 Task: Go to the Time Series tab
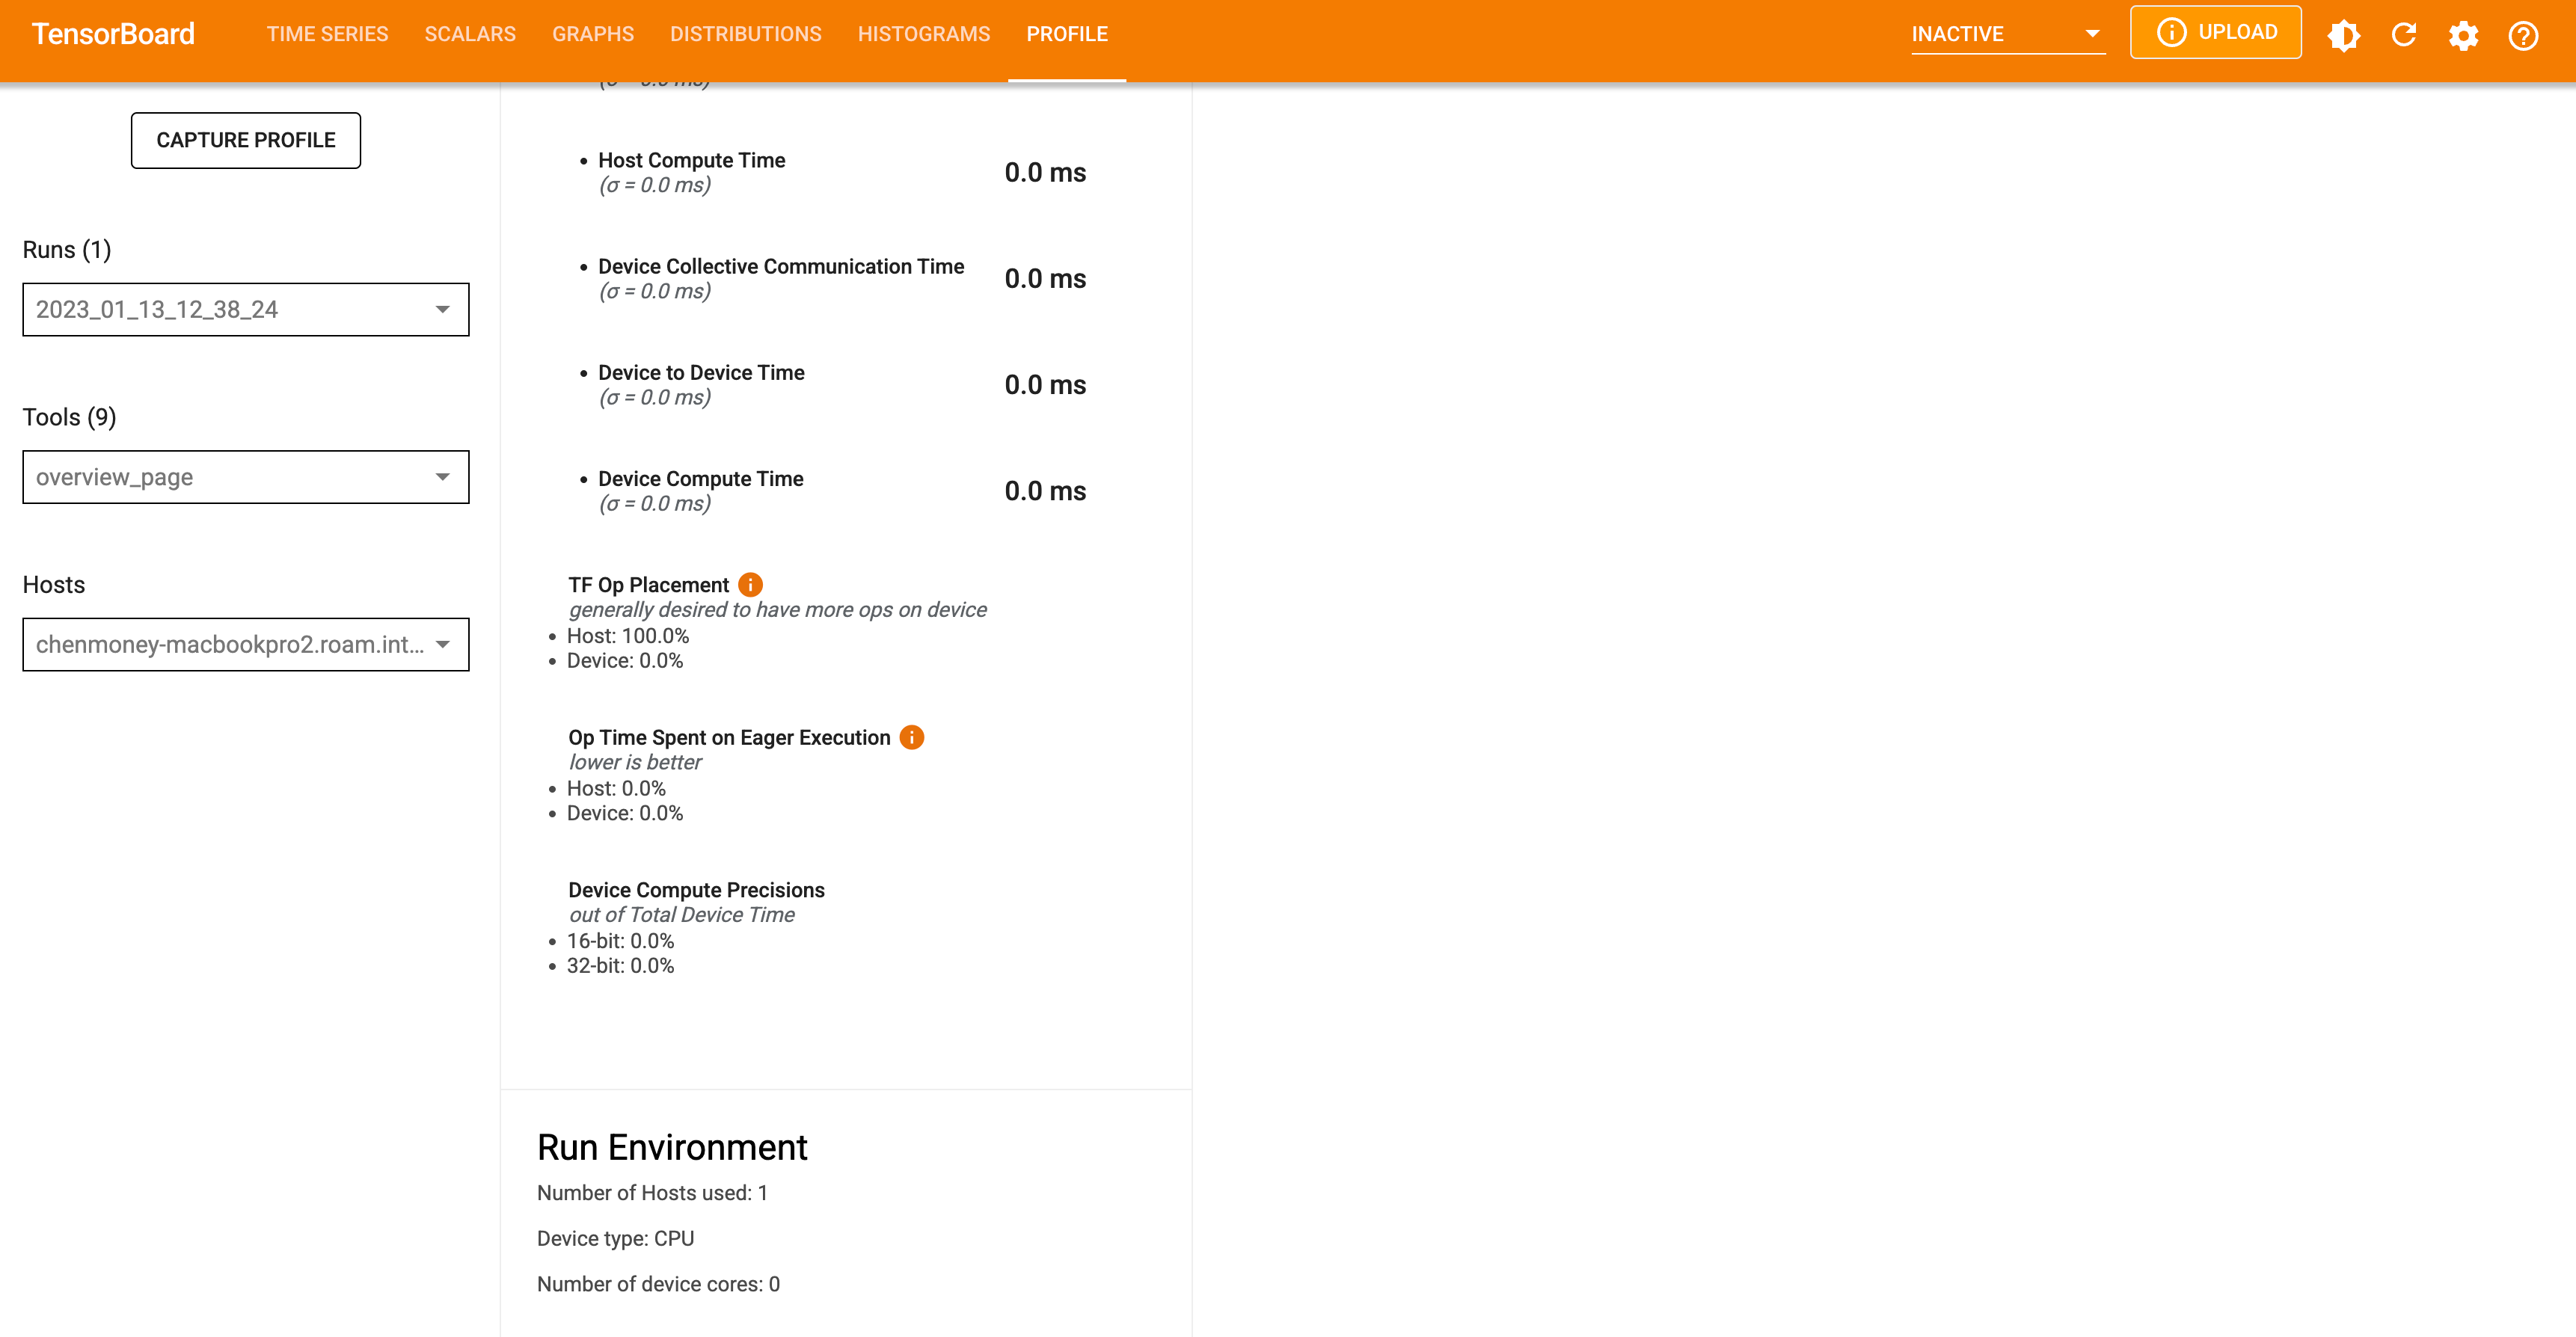[327, 34]
